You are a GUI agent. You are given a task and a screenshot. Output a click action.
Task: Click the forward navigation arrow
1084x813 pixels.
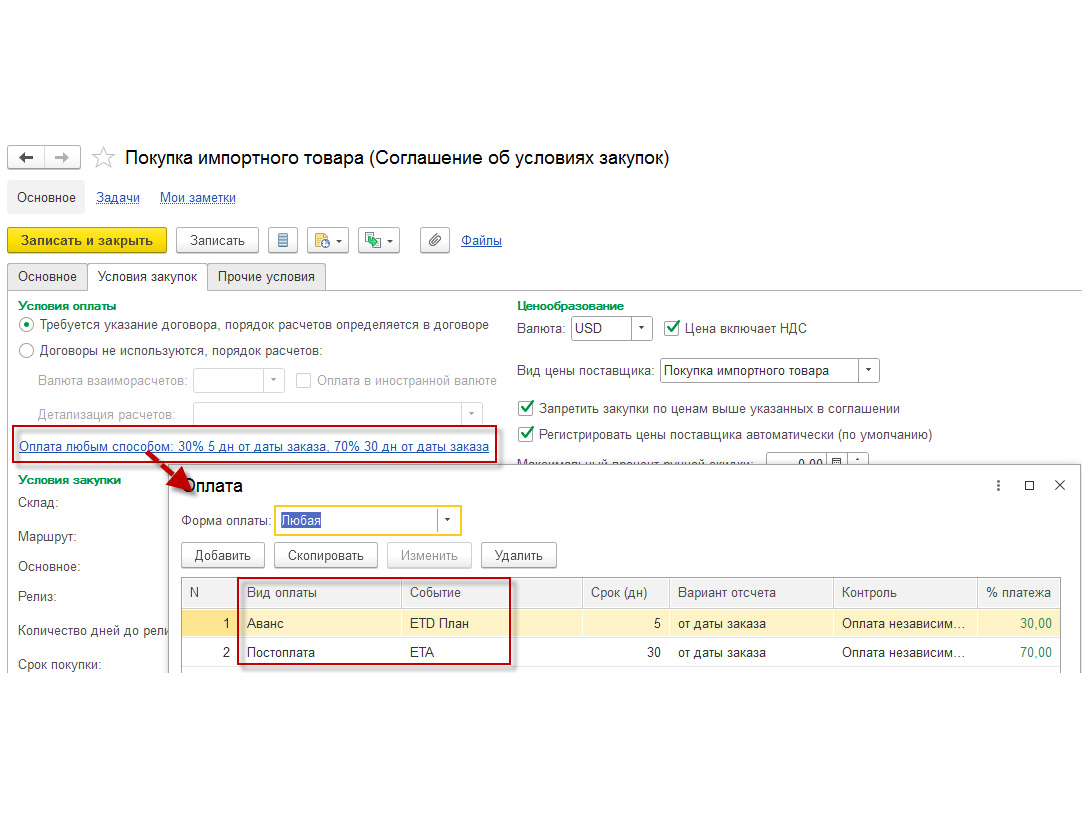pos(62,158)
